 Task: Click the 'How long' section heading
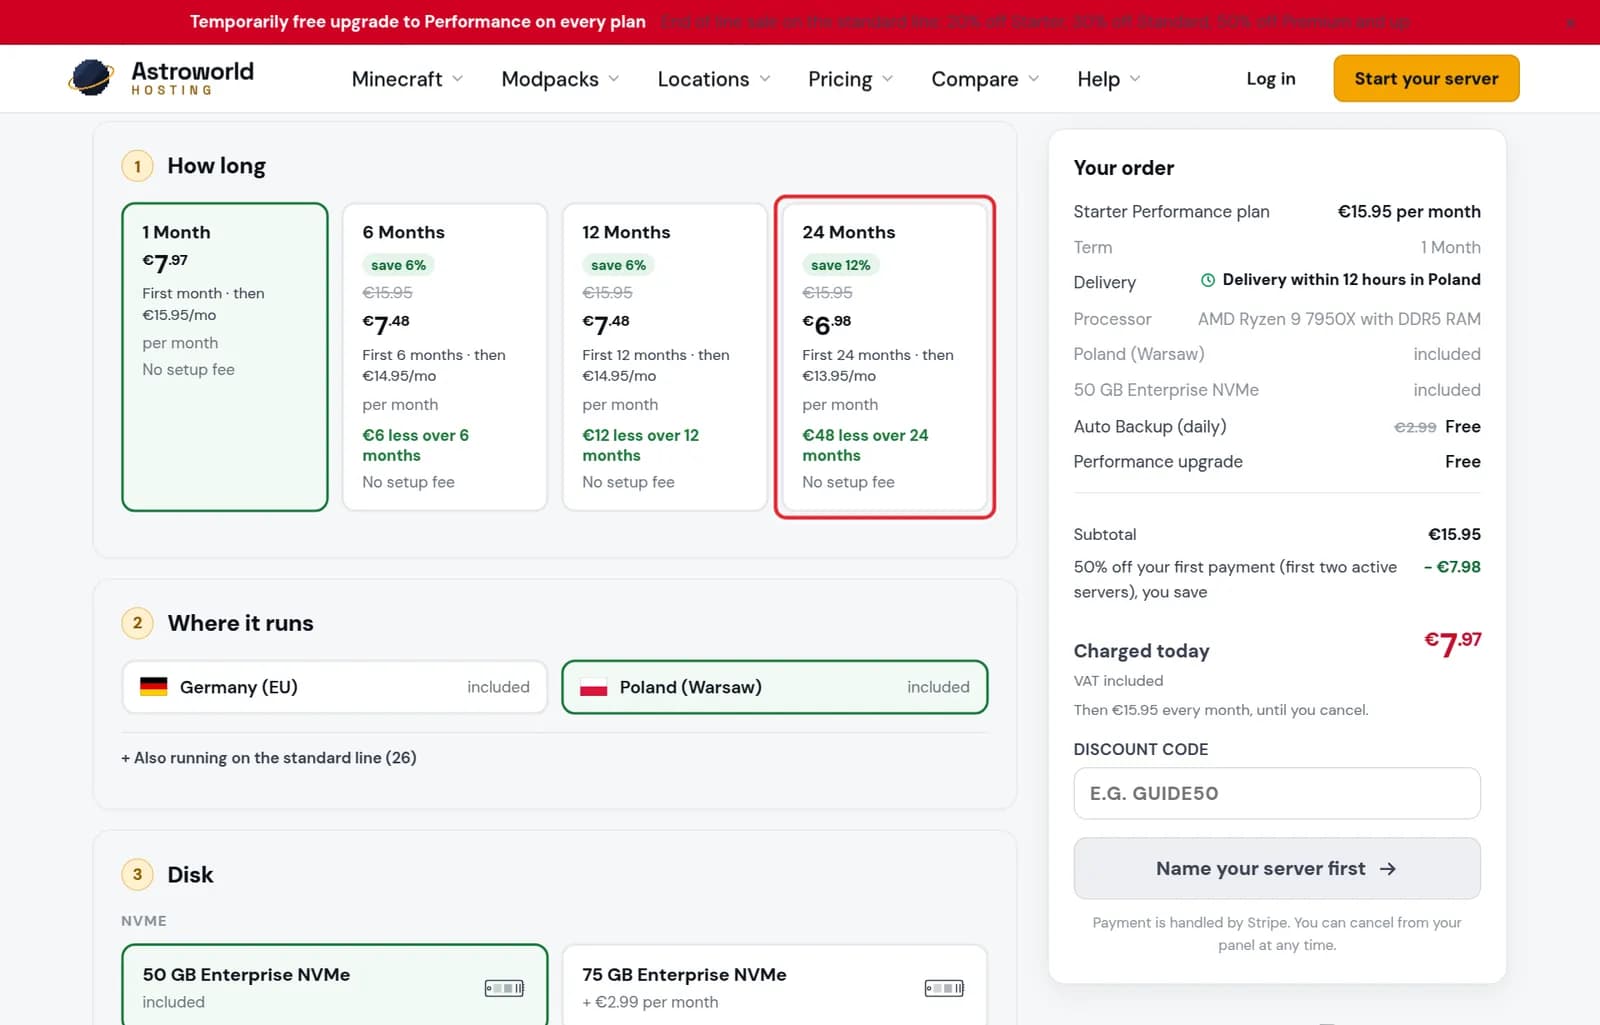(216, 166)
